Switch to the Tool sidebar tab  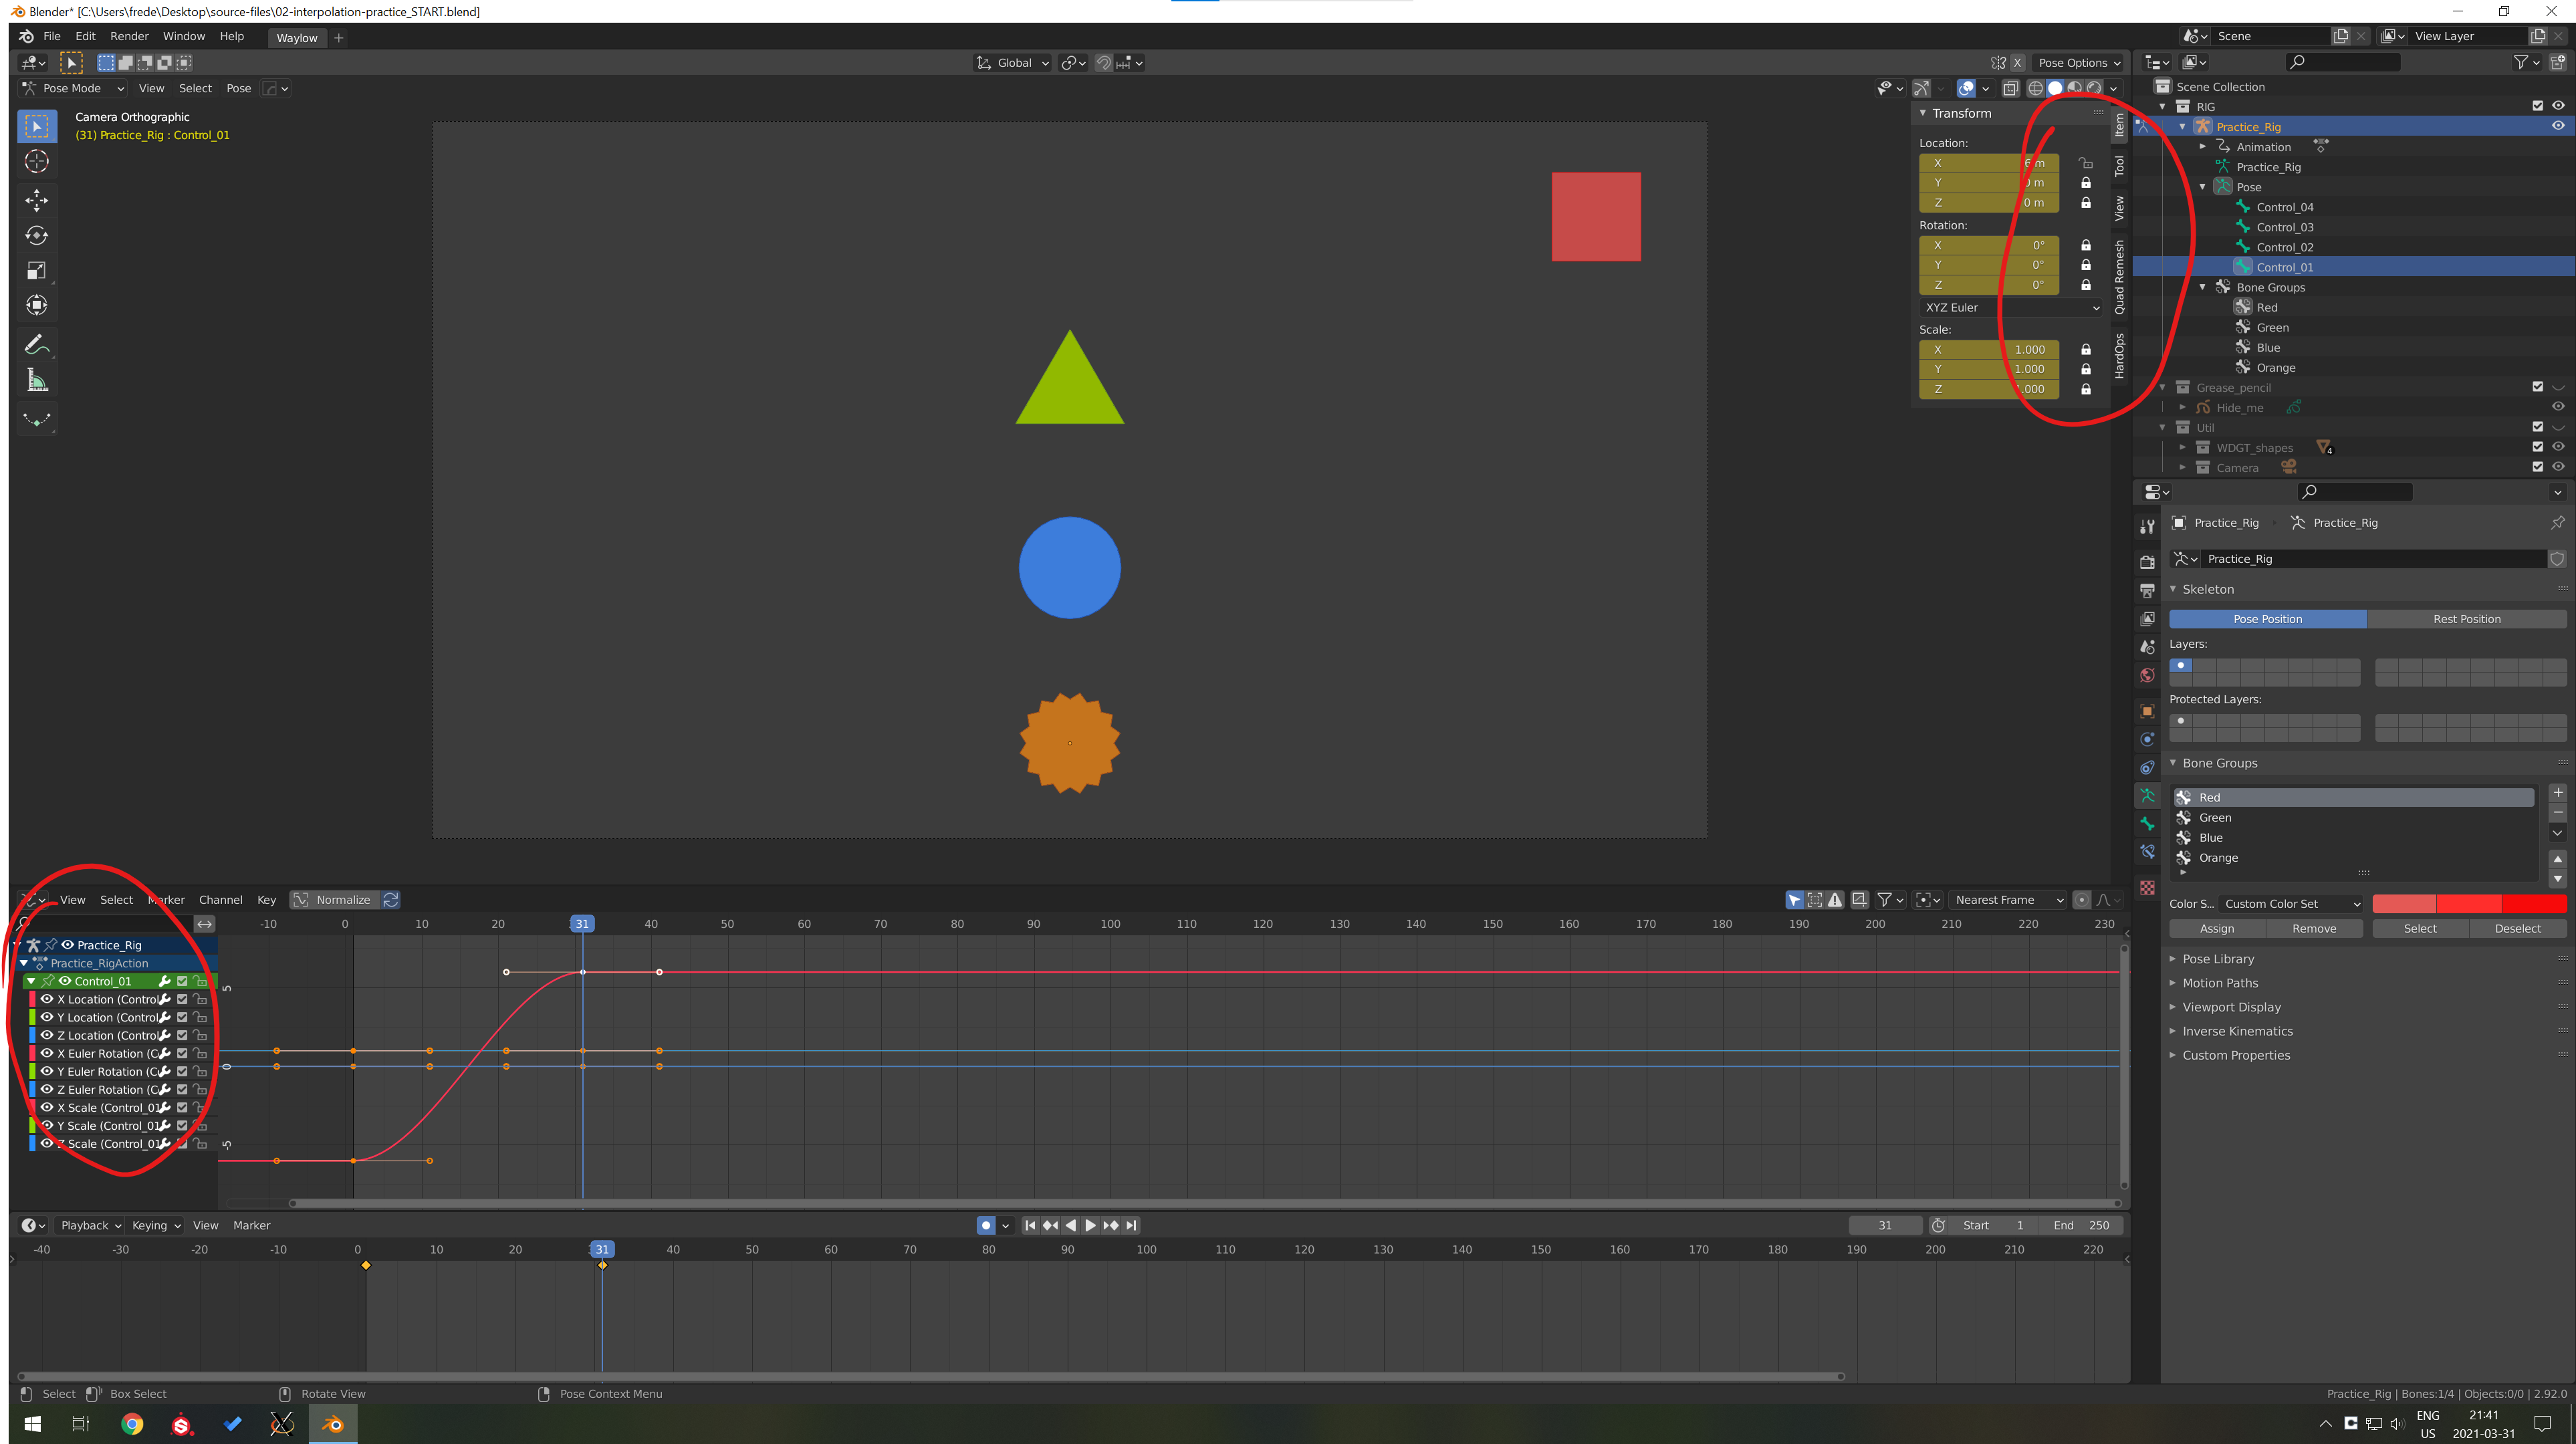pyautogui.click(x=2119, y=166)
